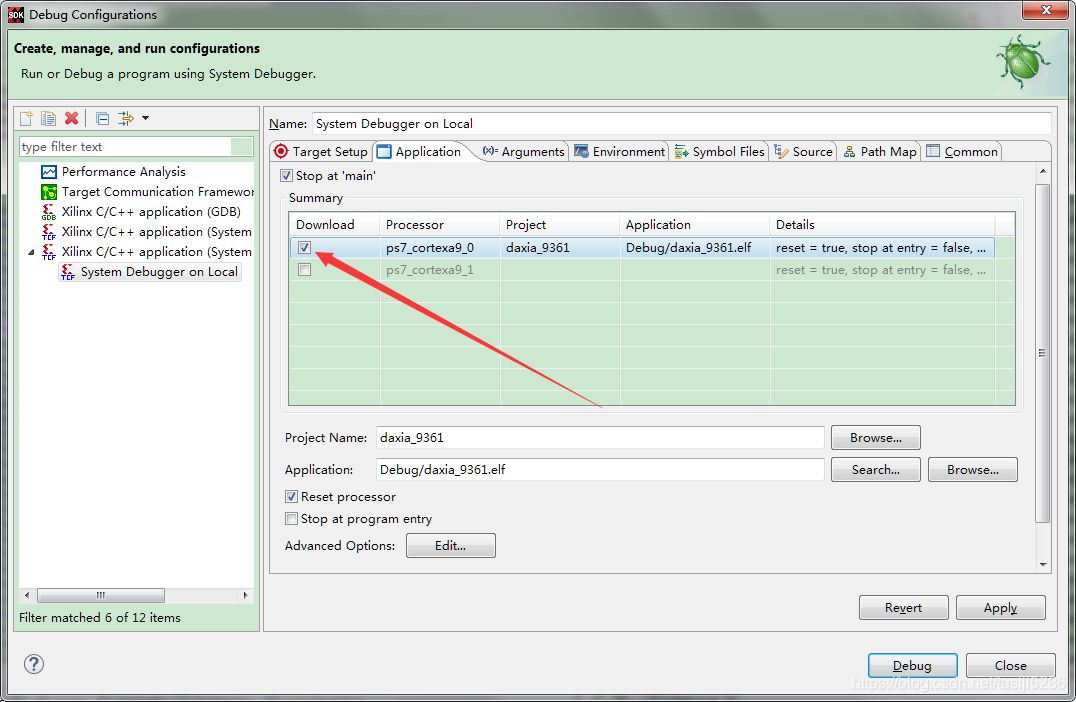Click scroll down arrow in Application panel
Viewport: 1076px width, 702px height.
[1043, 565]
